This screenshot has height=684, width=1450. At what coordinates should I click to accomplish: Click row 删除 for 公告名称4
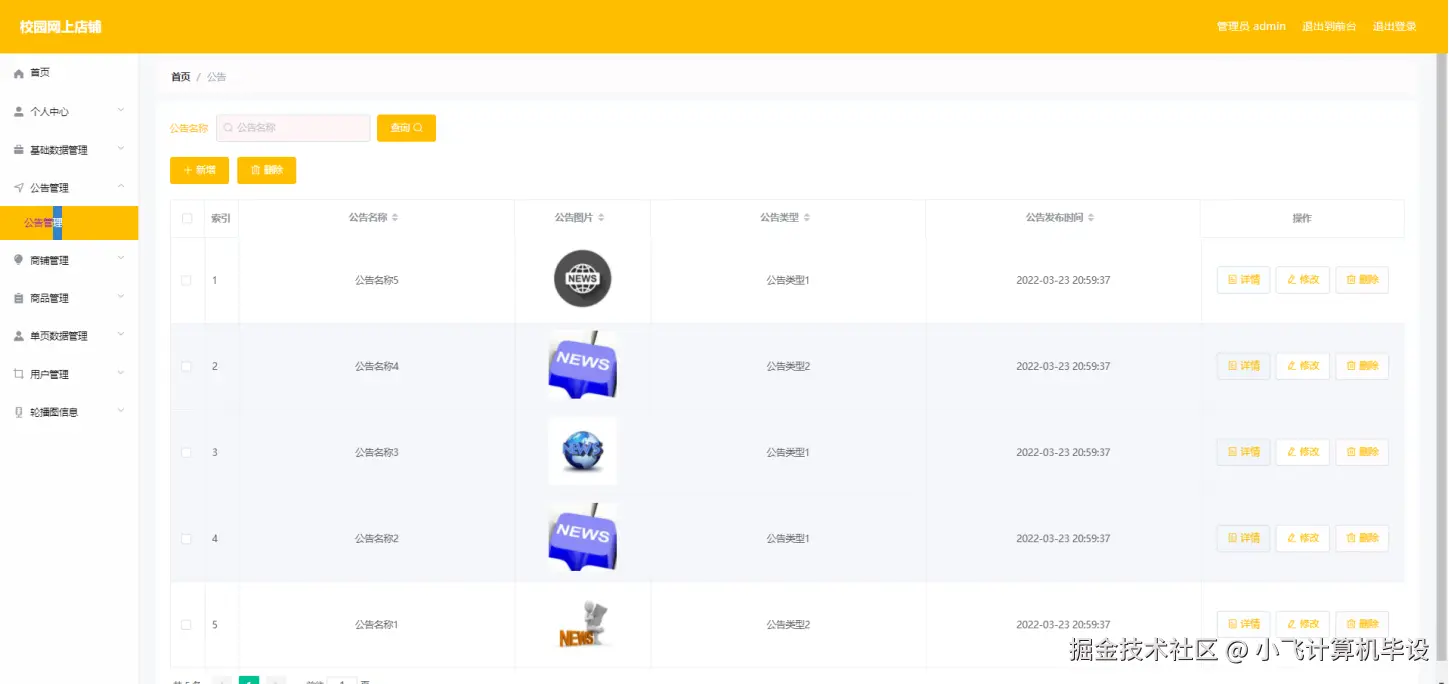pos(1362,366)
